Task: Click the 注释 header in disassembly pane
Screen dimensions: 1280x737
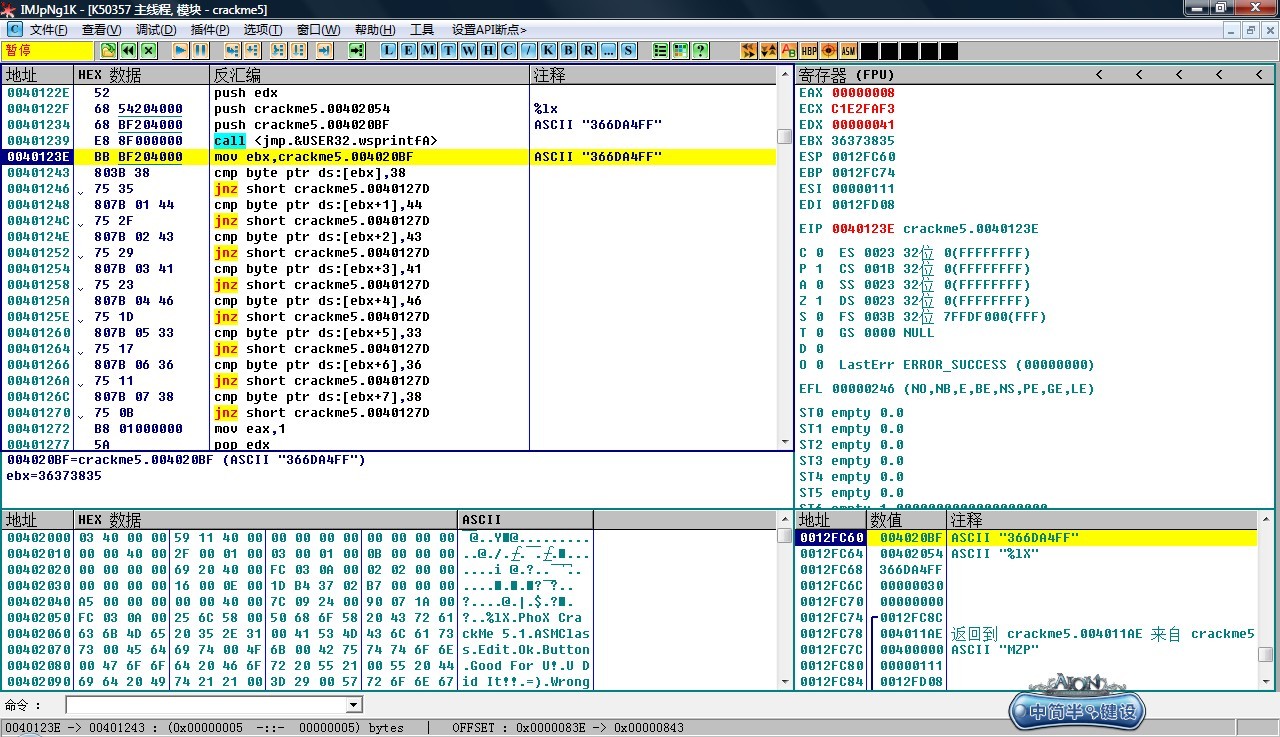Action: (x=654, y=75)
